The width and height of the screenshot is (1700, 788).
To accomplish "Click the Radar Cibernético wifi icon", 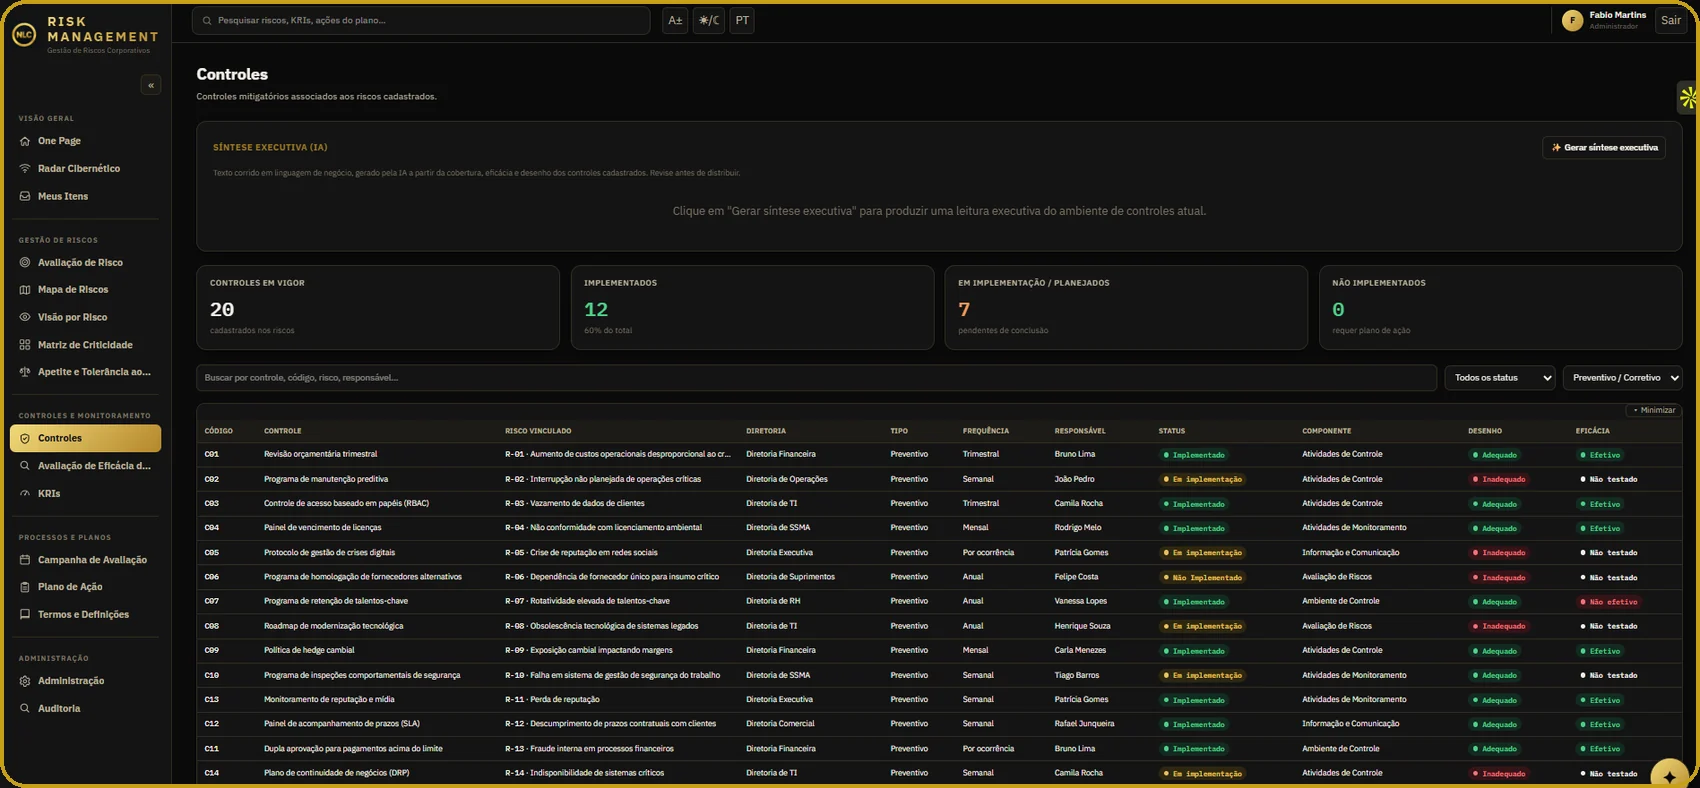I will click(25, 169).
